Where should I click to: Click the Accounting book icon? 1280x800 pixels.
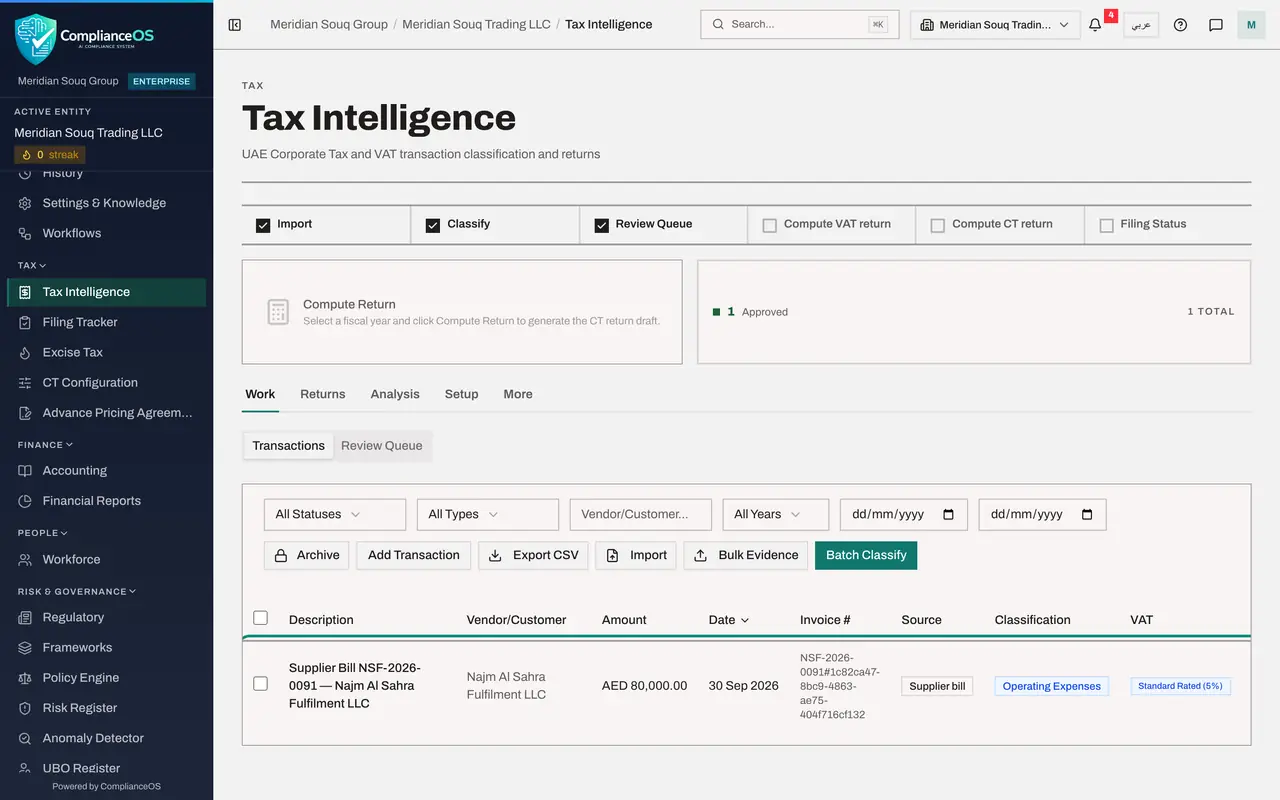(x=25, y=470)
